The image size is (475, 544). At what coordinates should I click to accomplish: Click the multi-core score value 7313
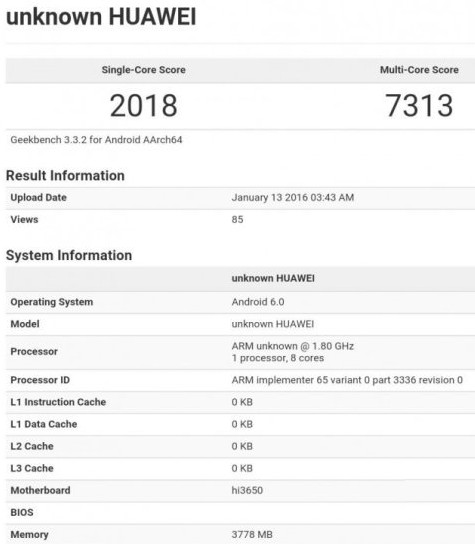pos(419,105)
